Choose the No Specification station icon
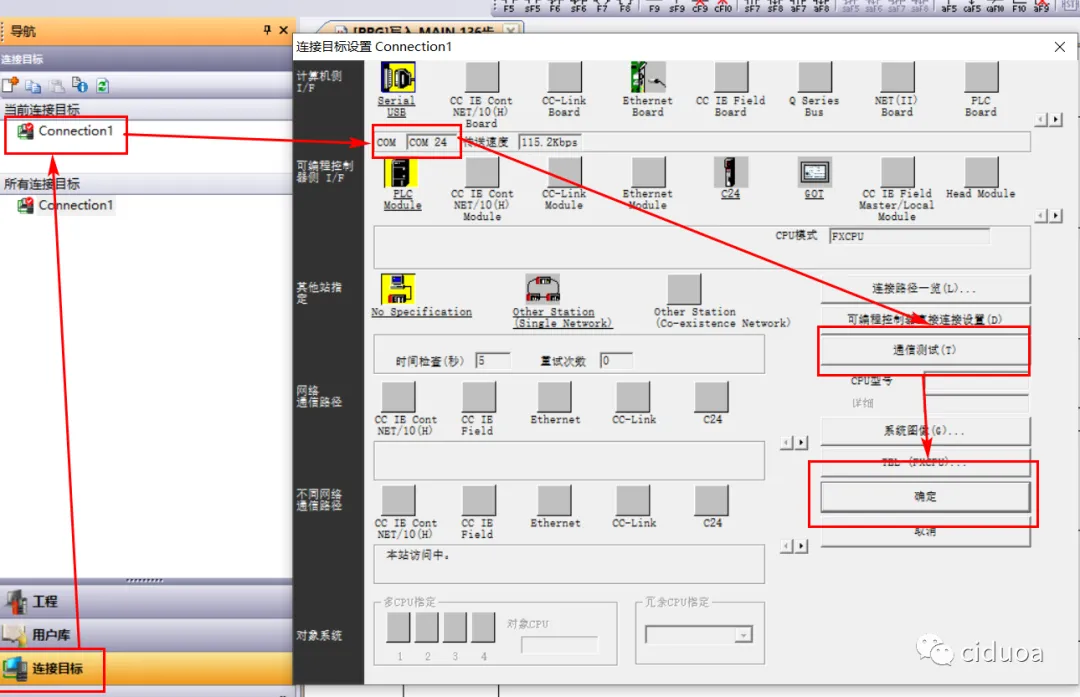 (398, 289)
